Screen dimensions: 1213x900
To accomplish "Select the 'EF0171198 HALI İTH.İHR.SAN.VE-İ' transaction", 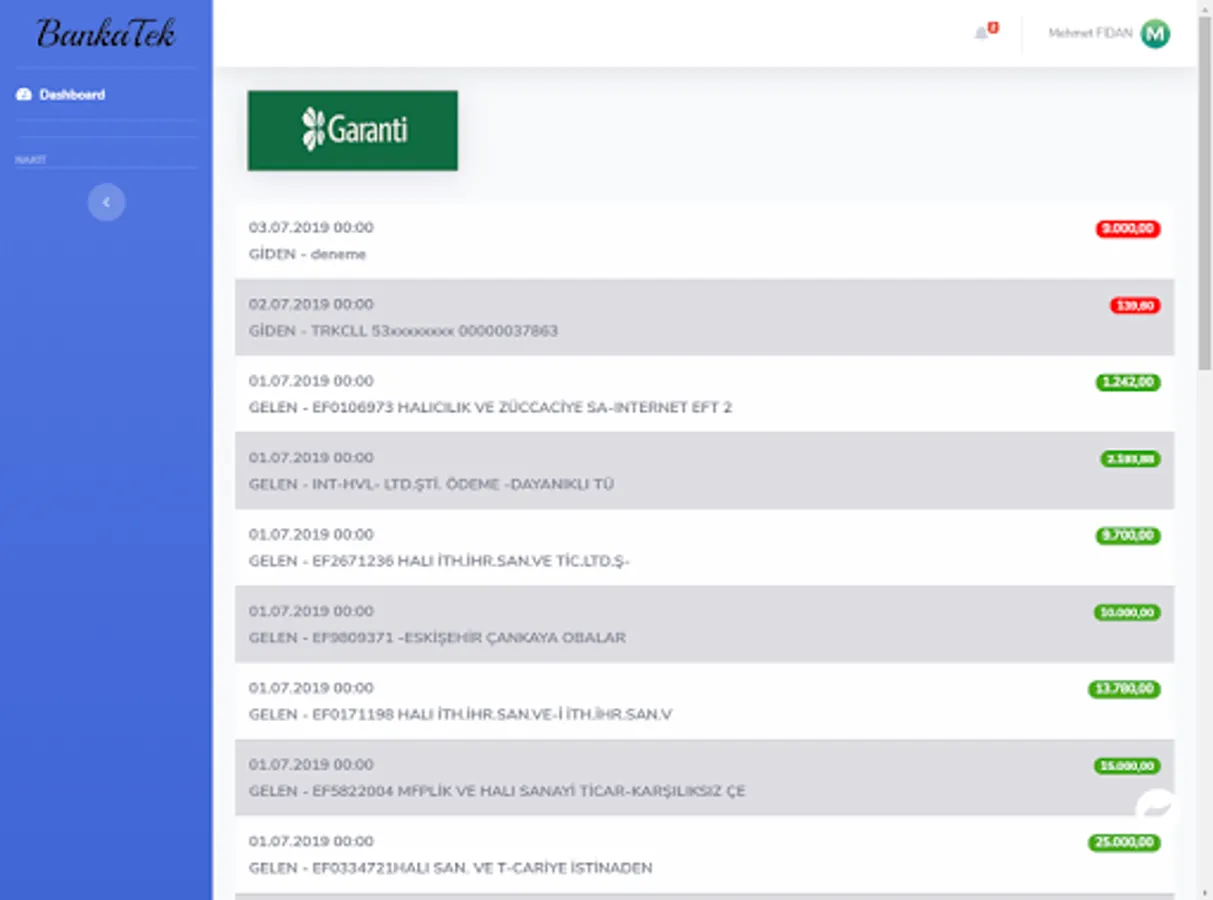I will click(704, 701).
